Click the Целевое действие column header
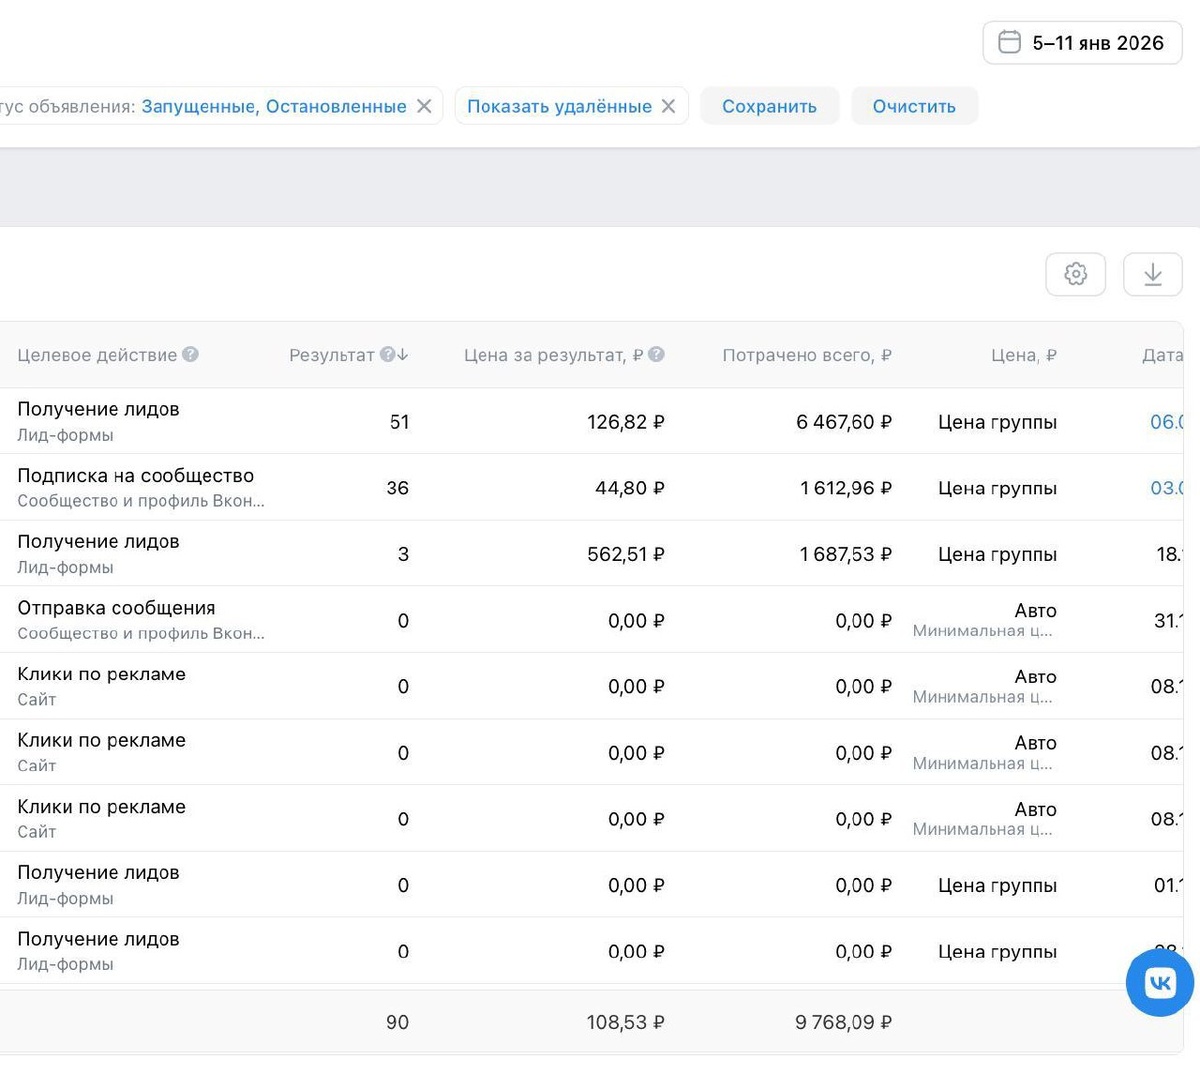The image size is (1200, 1074). (97, 355)
